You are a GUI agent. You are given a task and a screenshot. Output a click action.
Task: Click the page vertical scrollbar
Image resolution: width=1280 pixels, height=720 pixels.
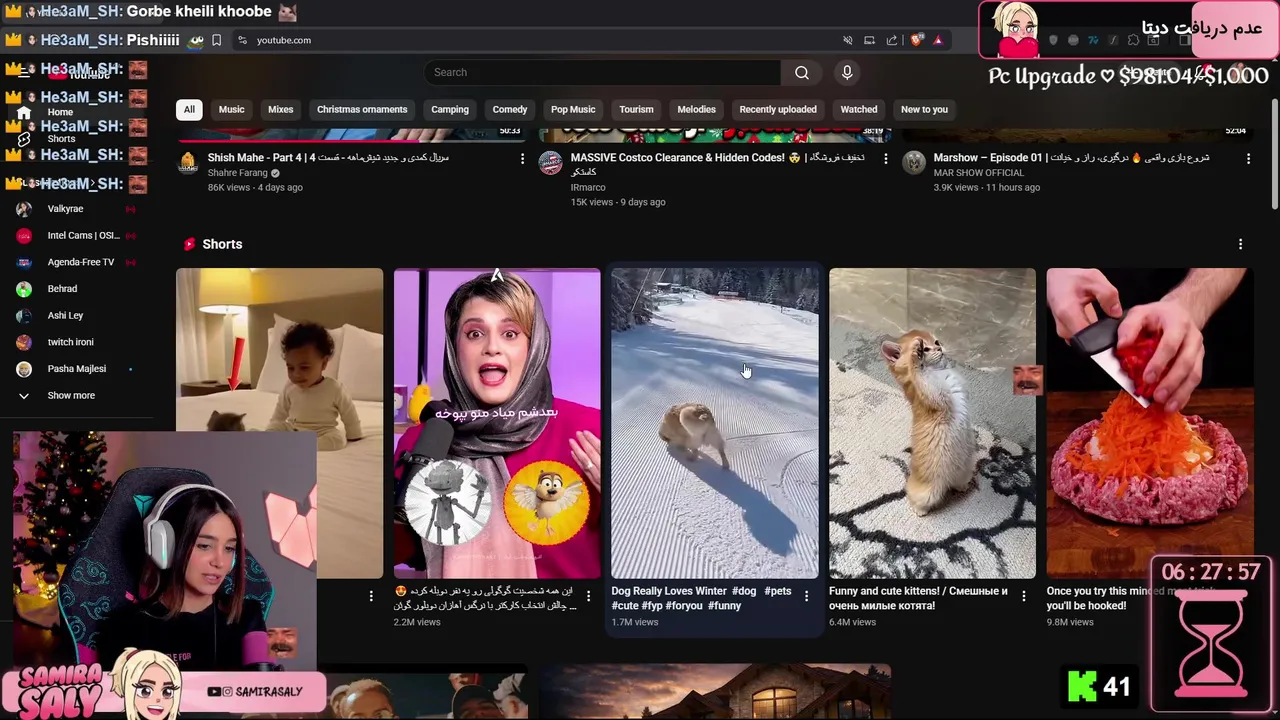pyautogui.click(x=1274, y=155)
